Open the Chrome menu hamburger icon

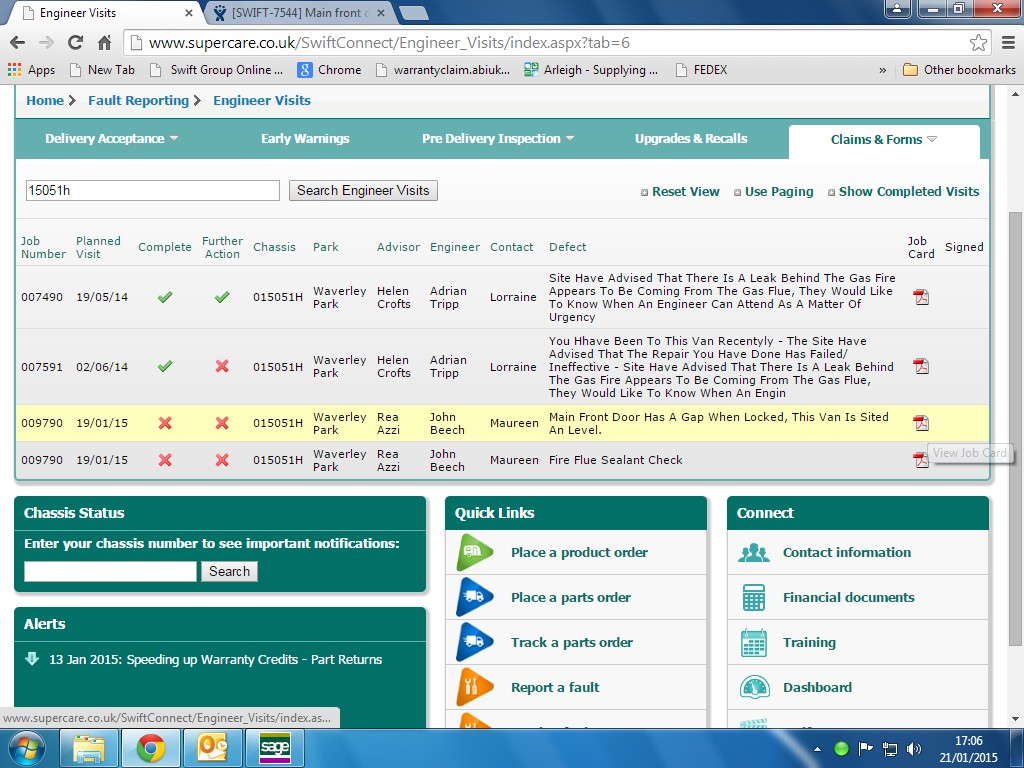(1008, 43)
